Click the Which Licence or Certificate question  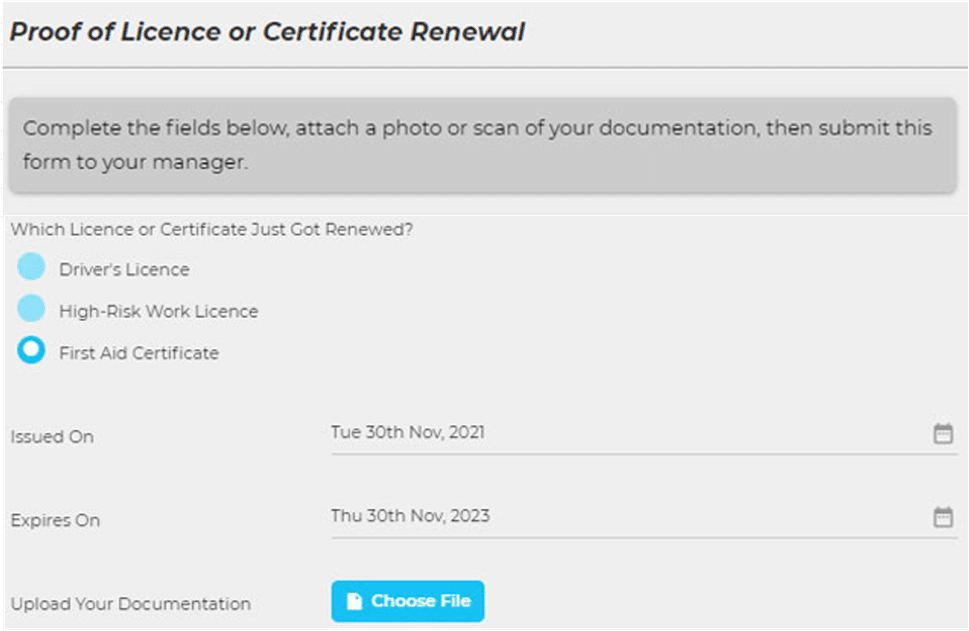[x=212, y=230]
